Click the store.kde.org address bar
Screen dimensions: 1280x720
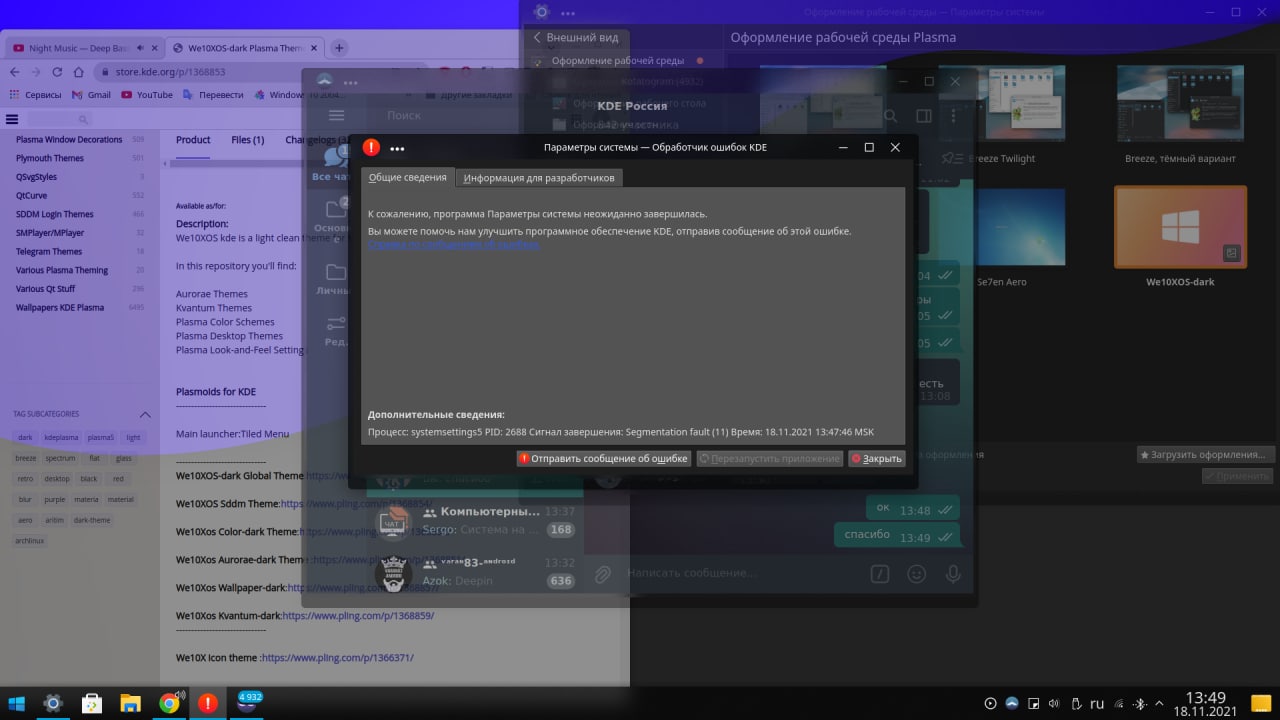coord(172,72)
